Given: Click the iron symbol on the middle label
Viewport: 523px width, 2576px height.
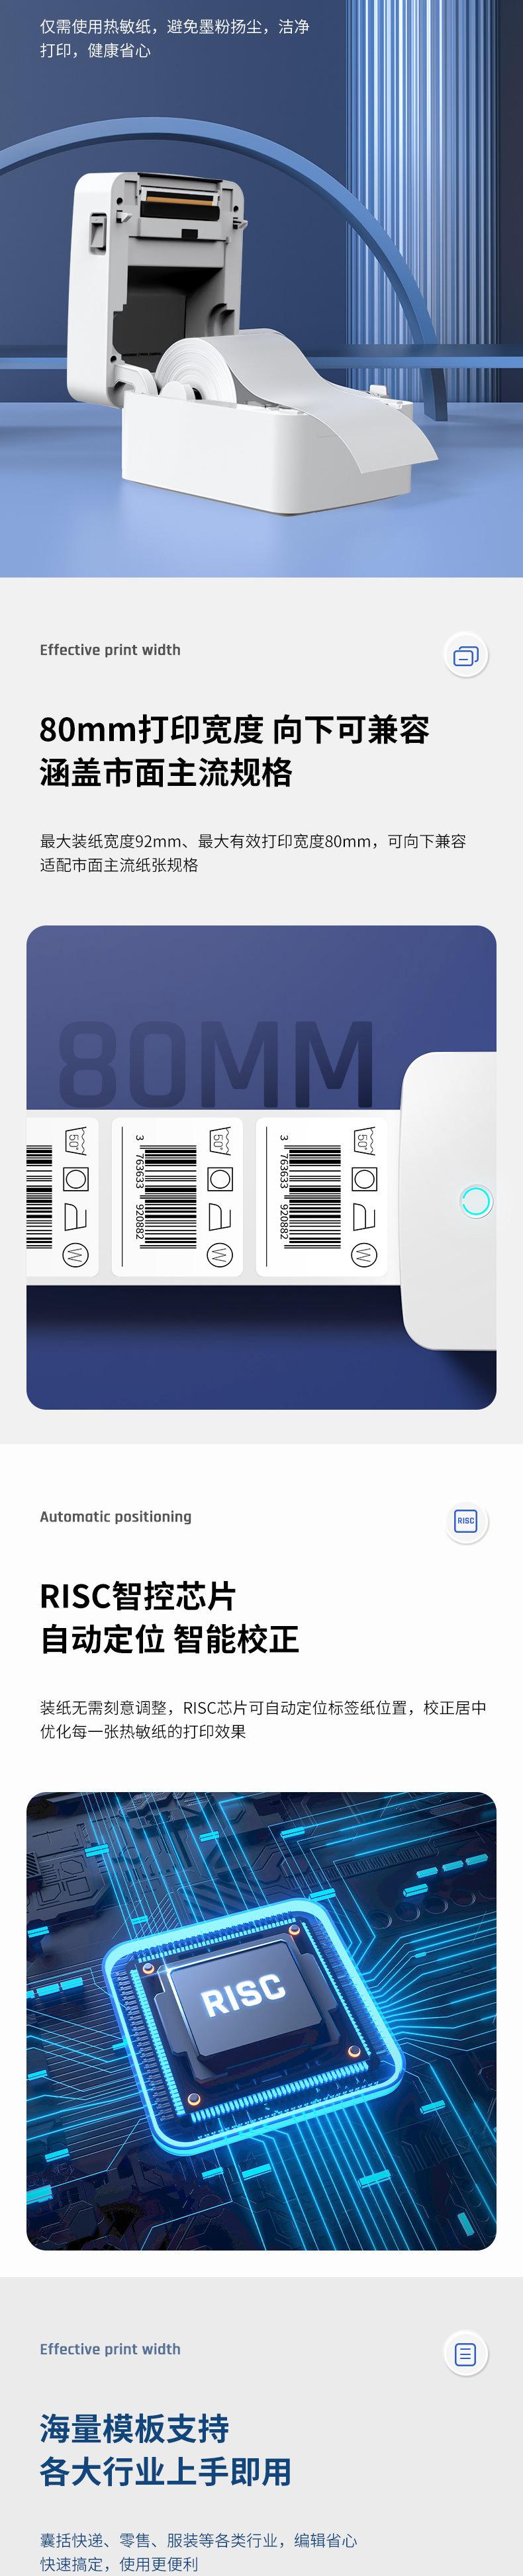Looking at the screenshot, I should pos(220,1216).
